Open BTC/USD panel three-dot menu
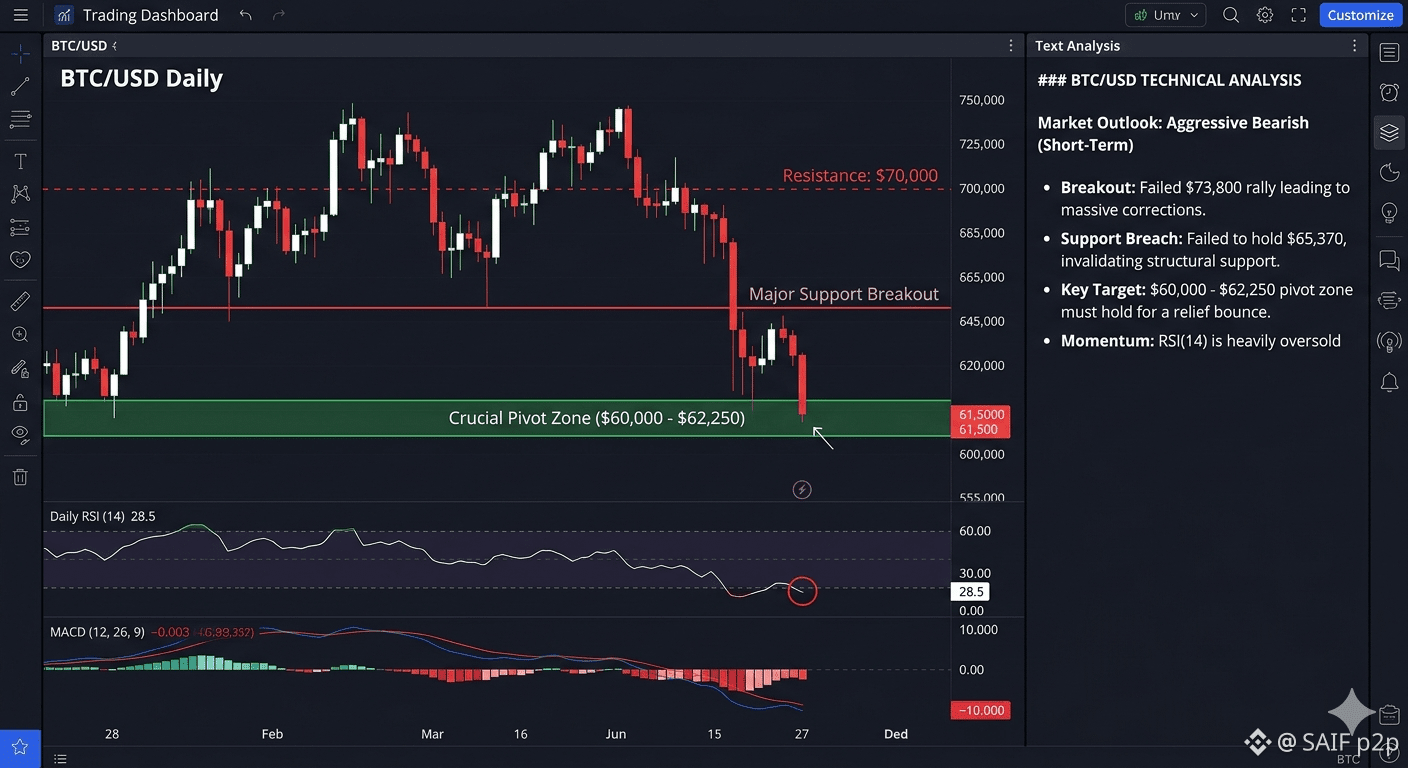The height and width of the screenshot is (768, 1408). 1011,46
